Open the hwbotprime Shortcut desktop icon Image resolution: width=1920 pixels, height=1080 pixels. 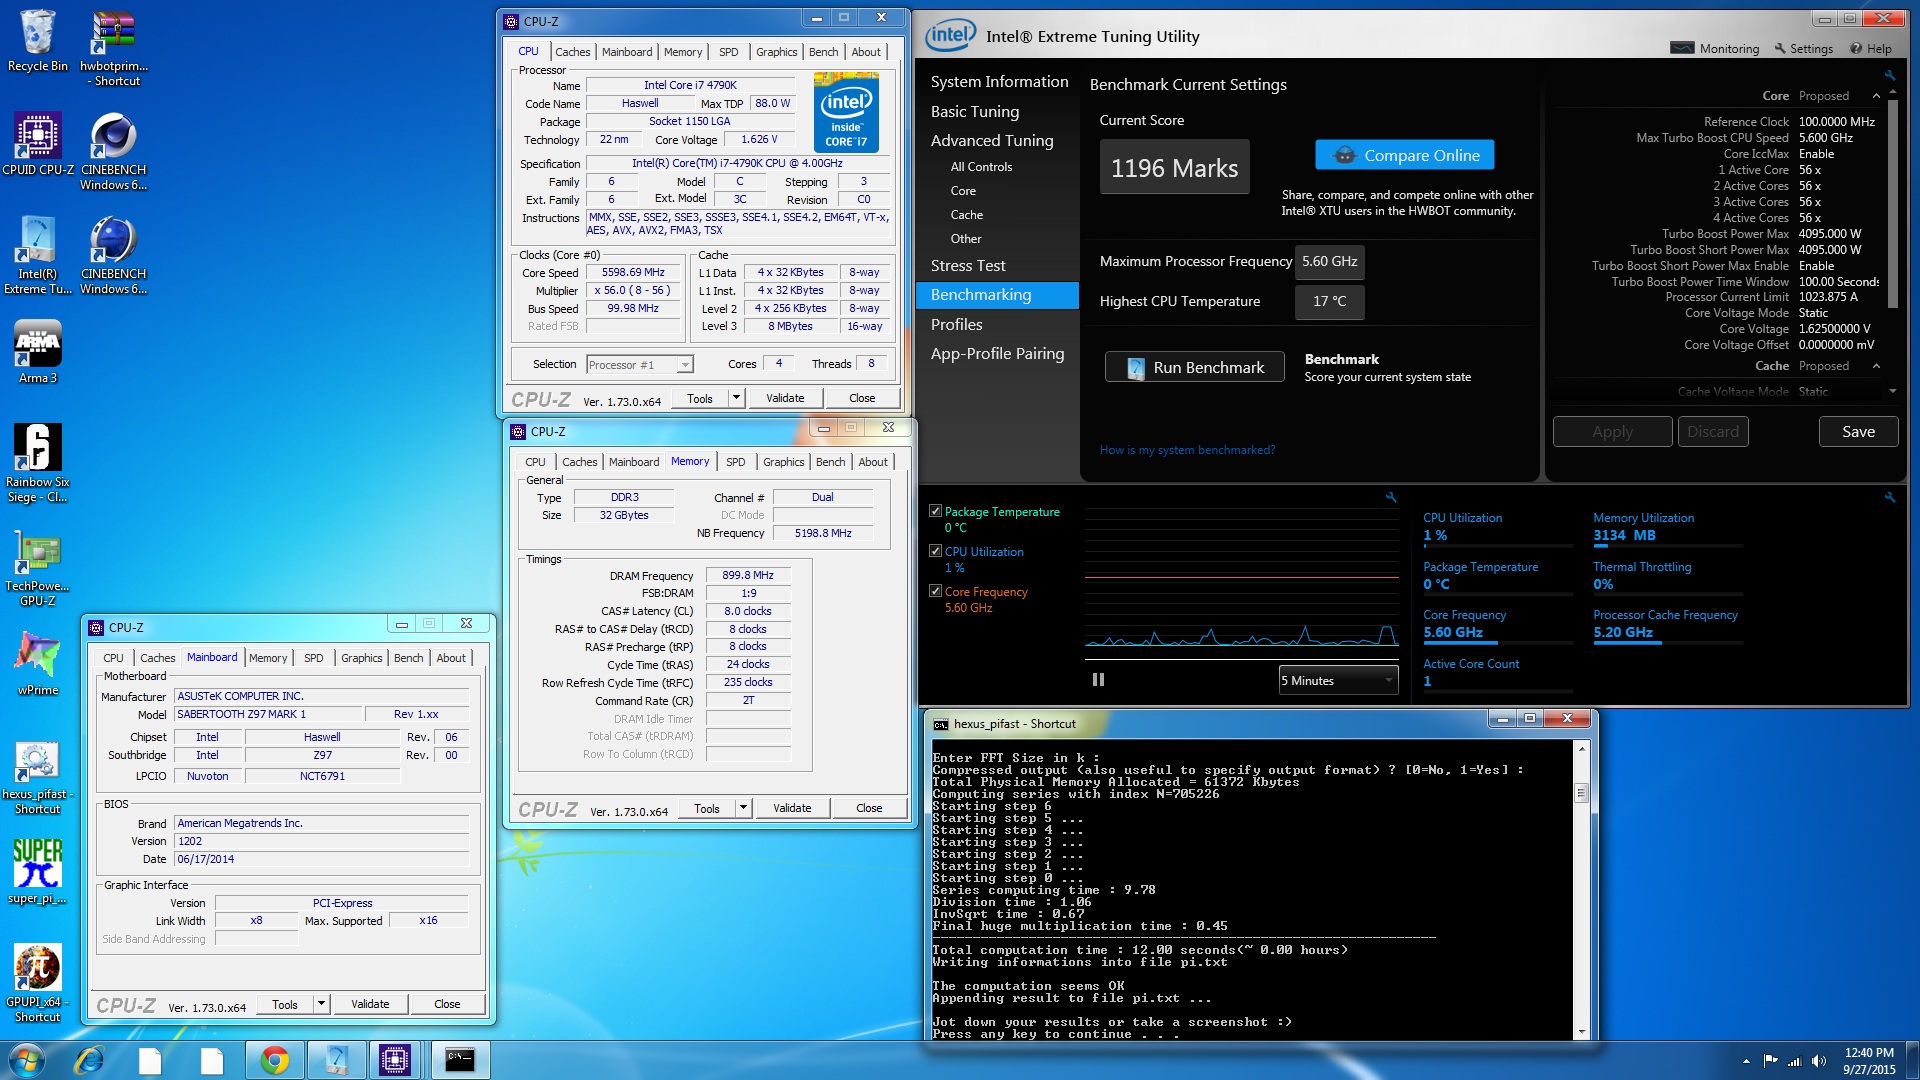113,47
